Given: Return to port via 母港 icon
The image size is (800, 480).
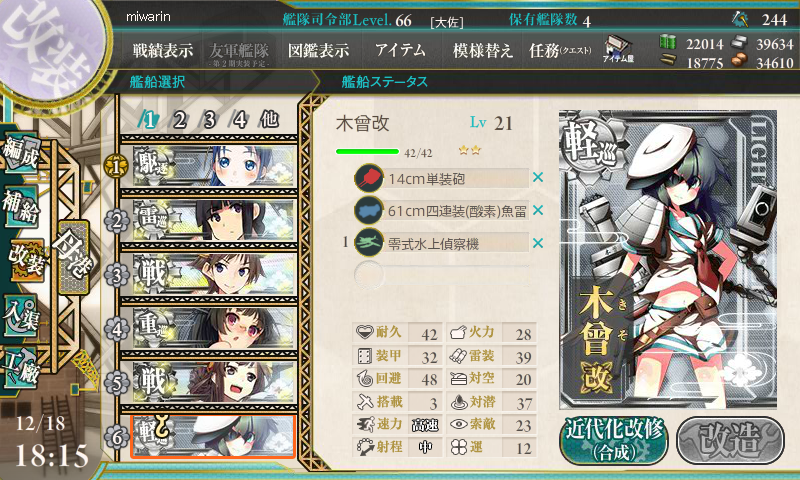Looking at the screenshot, I should pyautogui.click(x=73, y=258).
